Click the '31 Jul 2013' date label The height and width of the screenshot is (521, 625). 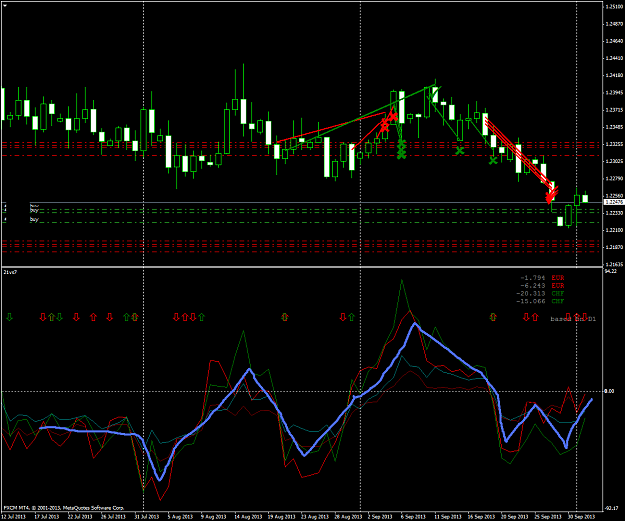point(146,517)
